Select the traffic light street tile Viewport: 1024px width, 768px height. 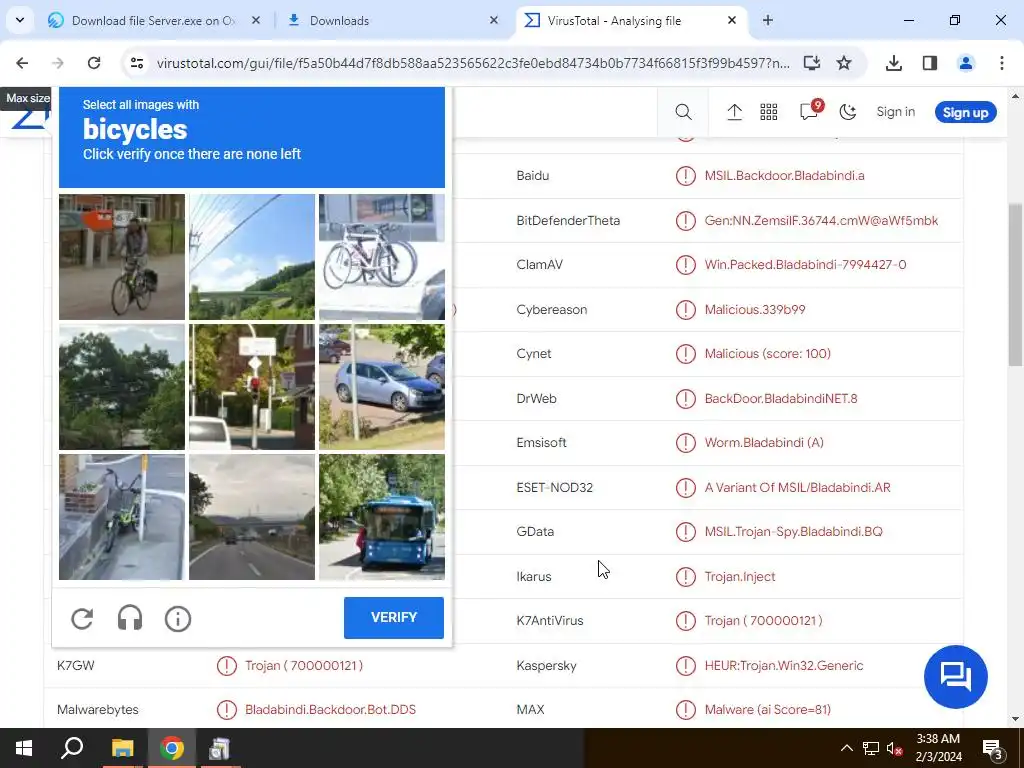pyautogui.click(x=252, y=387)
